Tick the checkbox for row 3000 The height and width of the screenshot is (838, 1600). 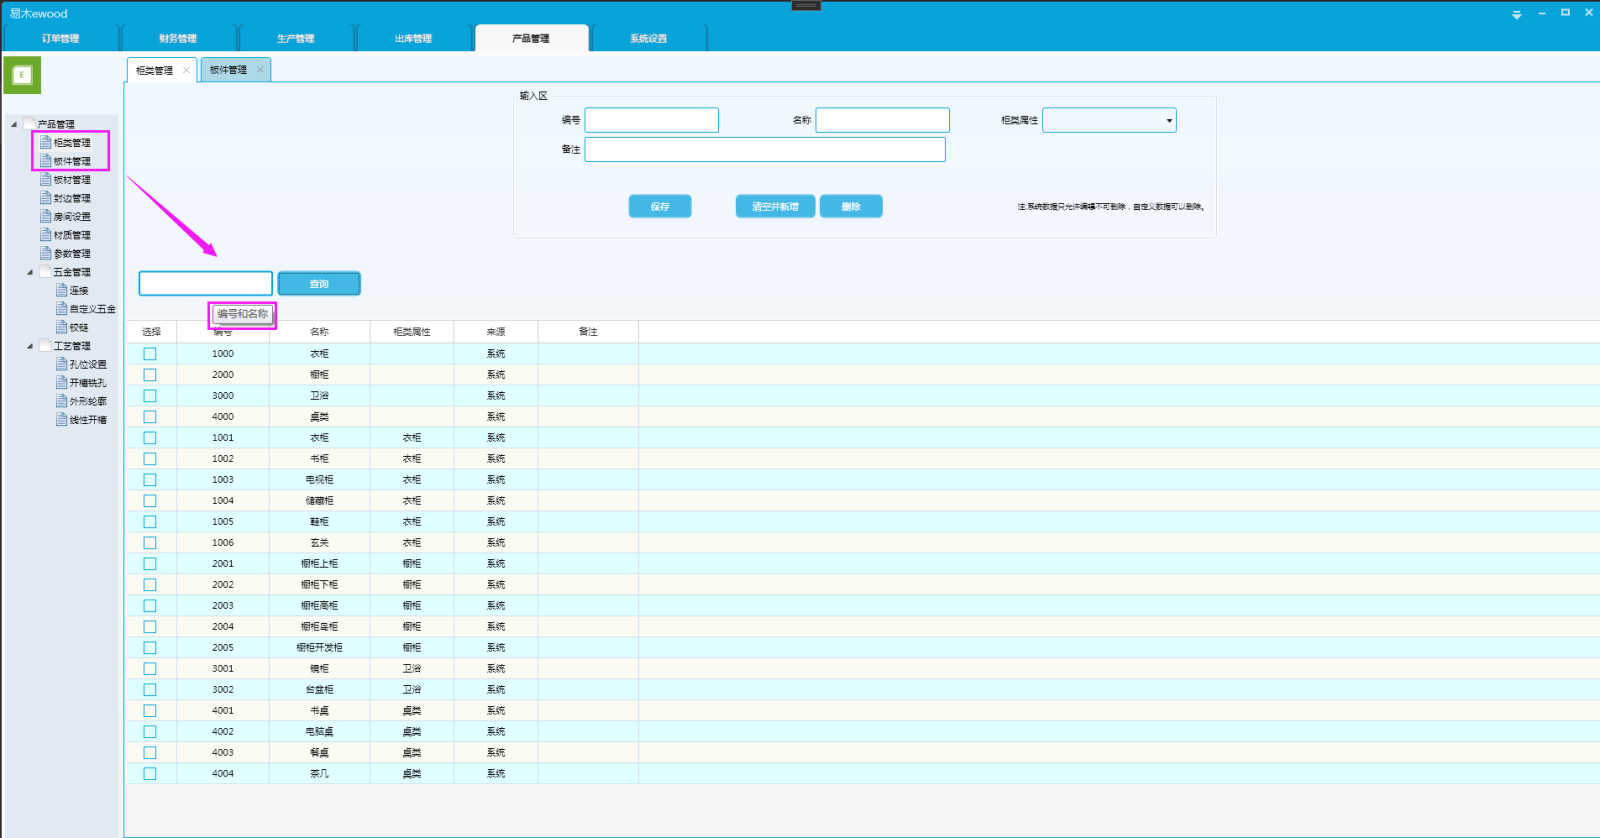pos(150,396)
